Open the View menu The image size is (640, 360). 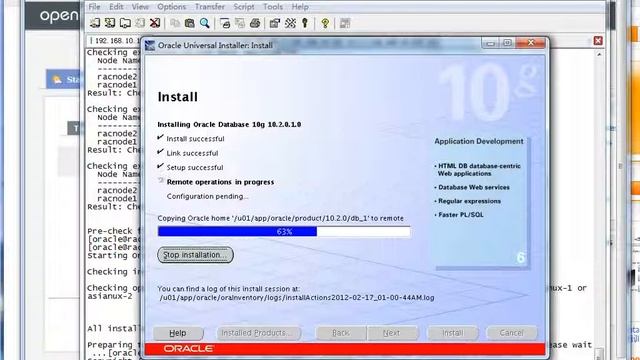pos(140,7)
